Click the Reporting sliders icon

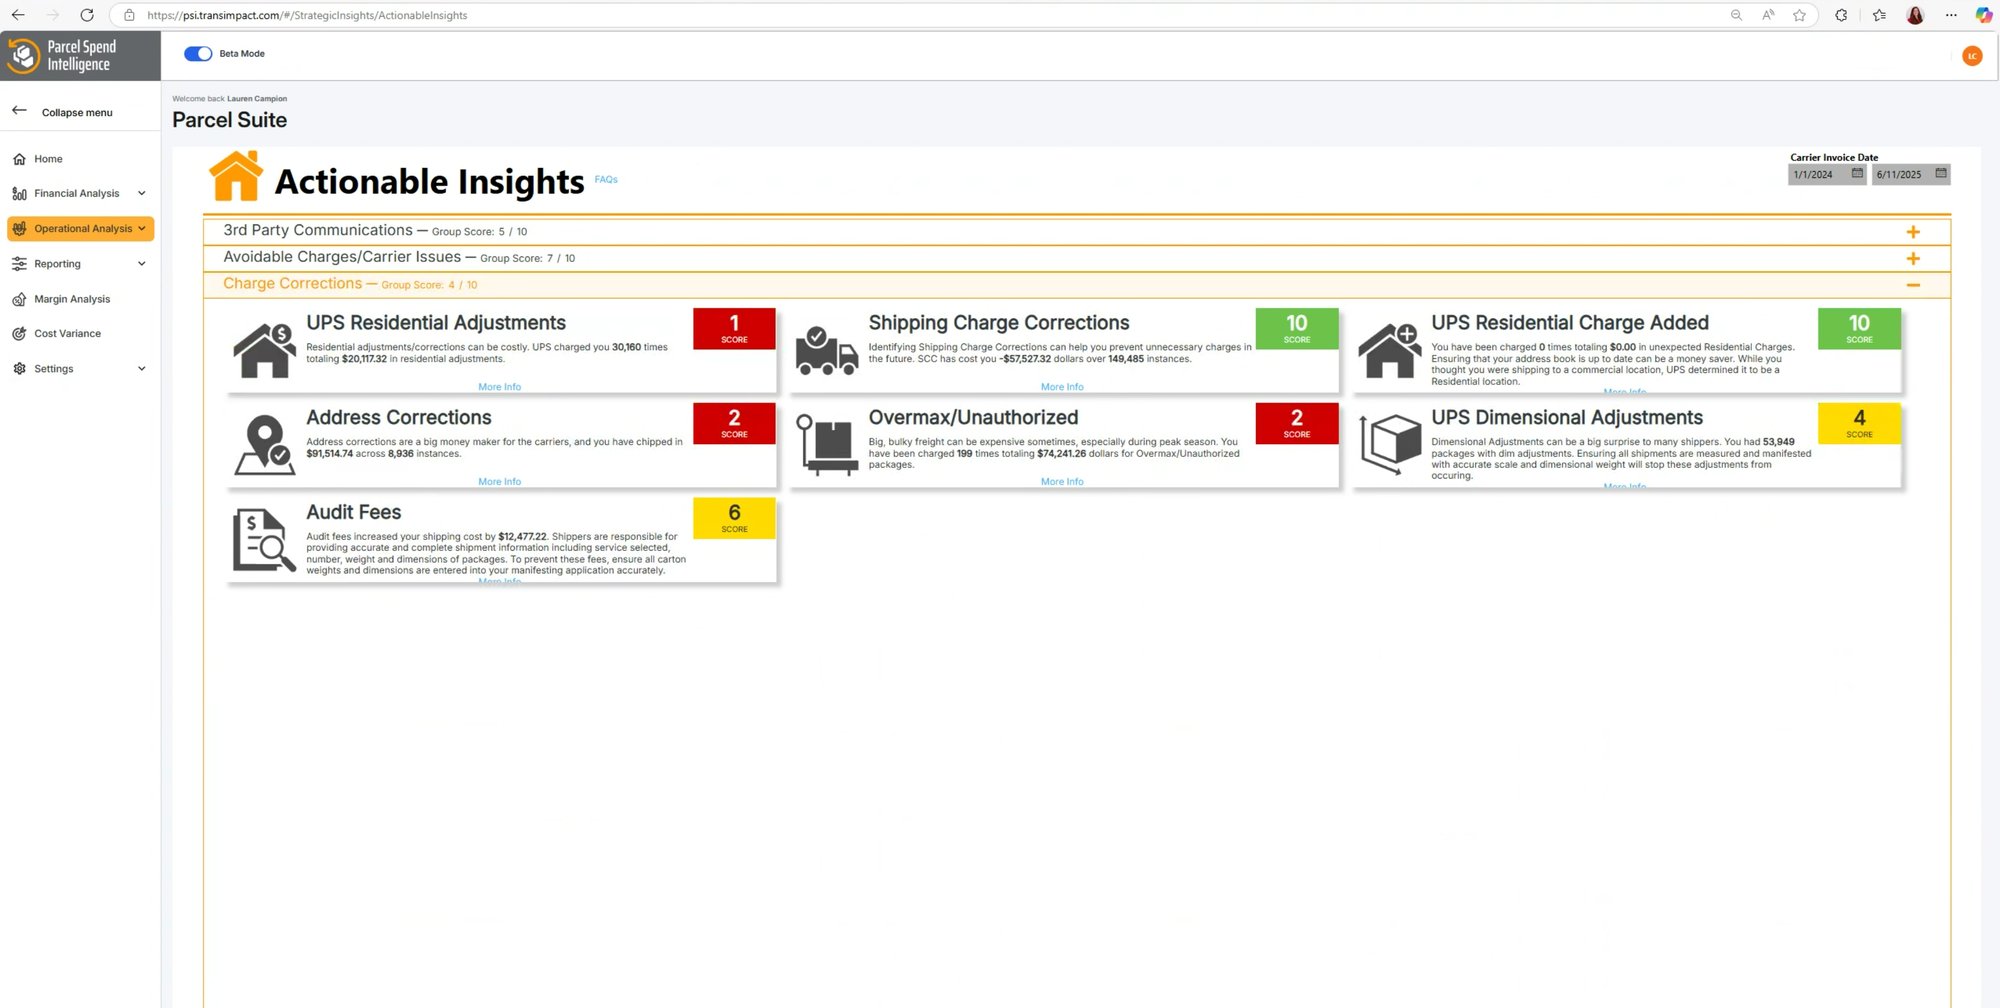[19, 264]
